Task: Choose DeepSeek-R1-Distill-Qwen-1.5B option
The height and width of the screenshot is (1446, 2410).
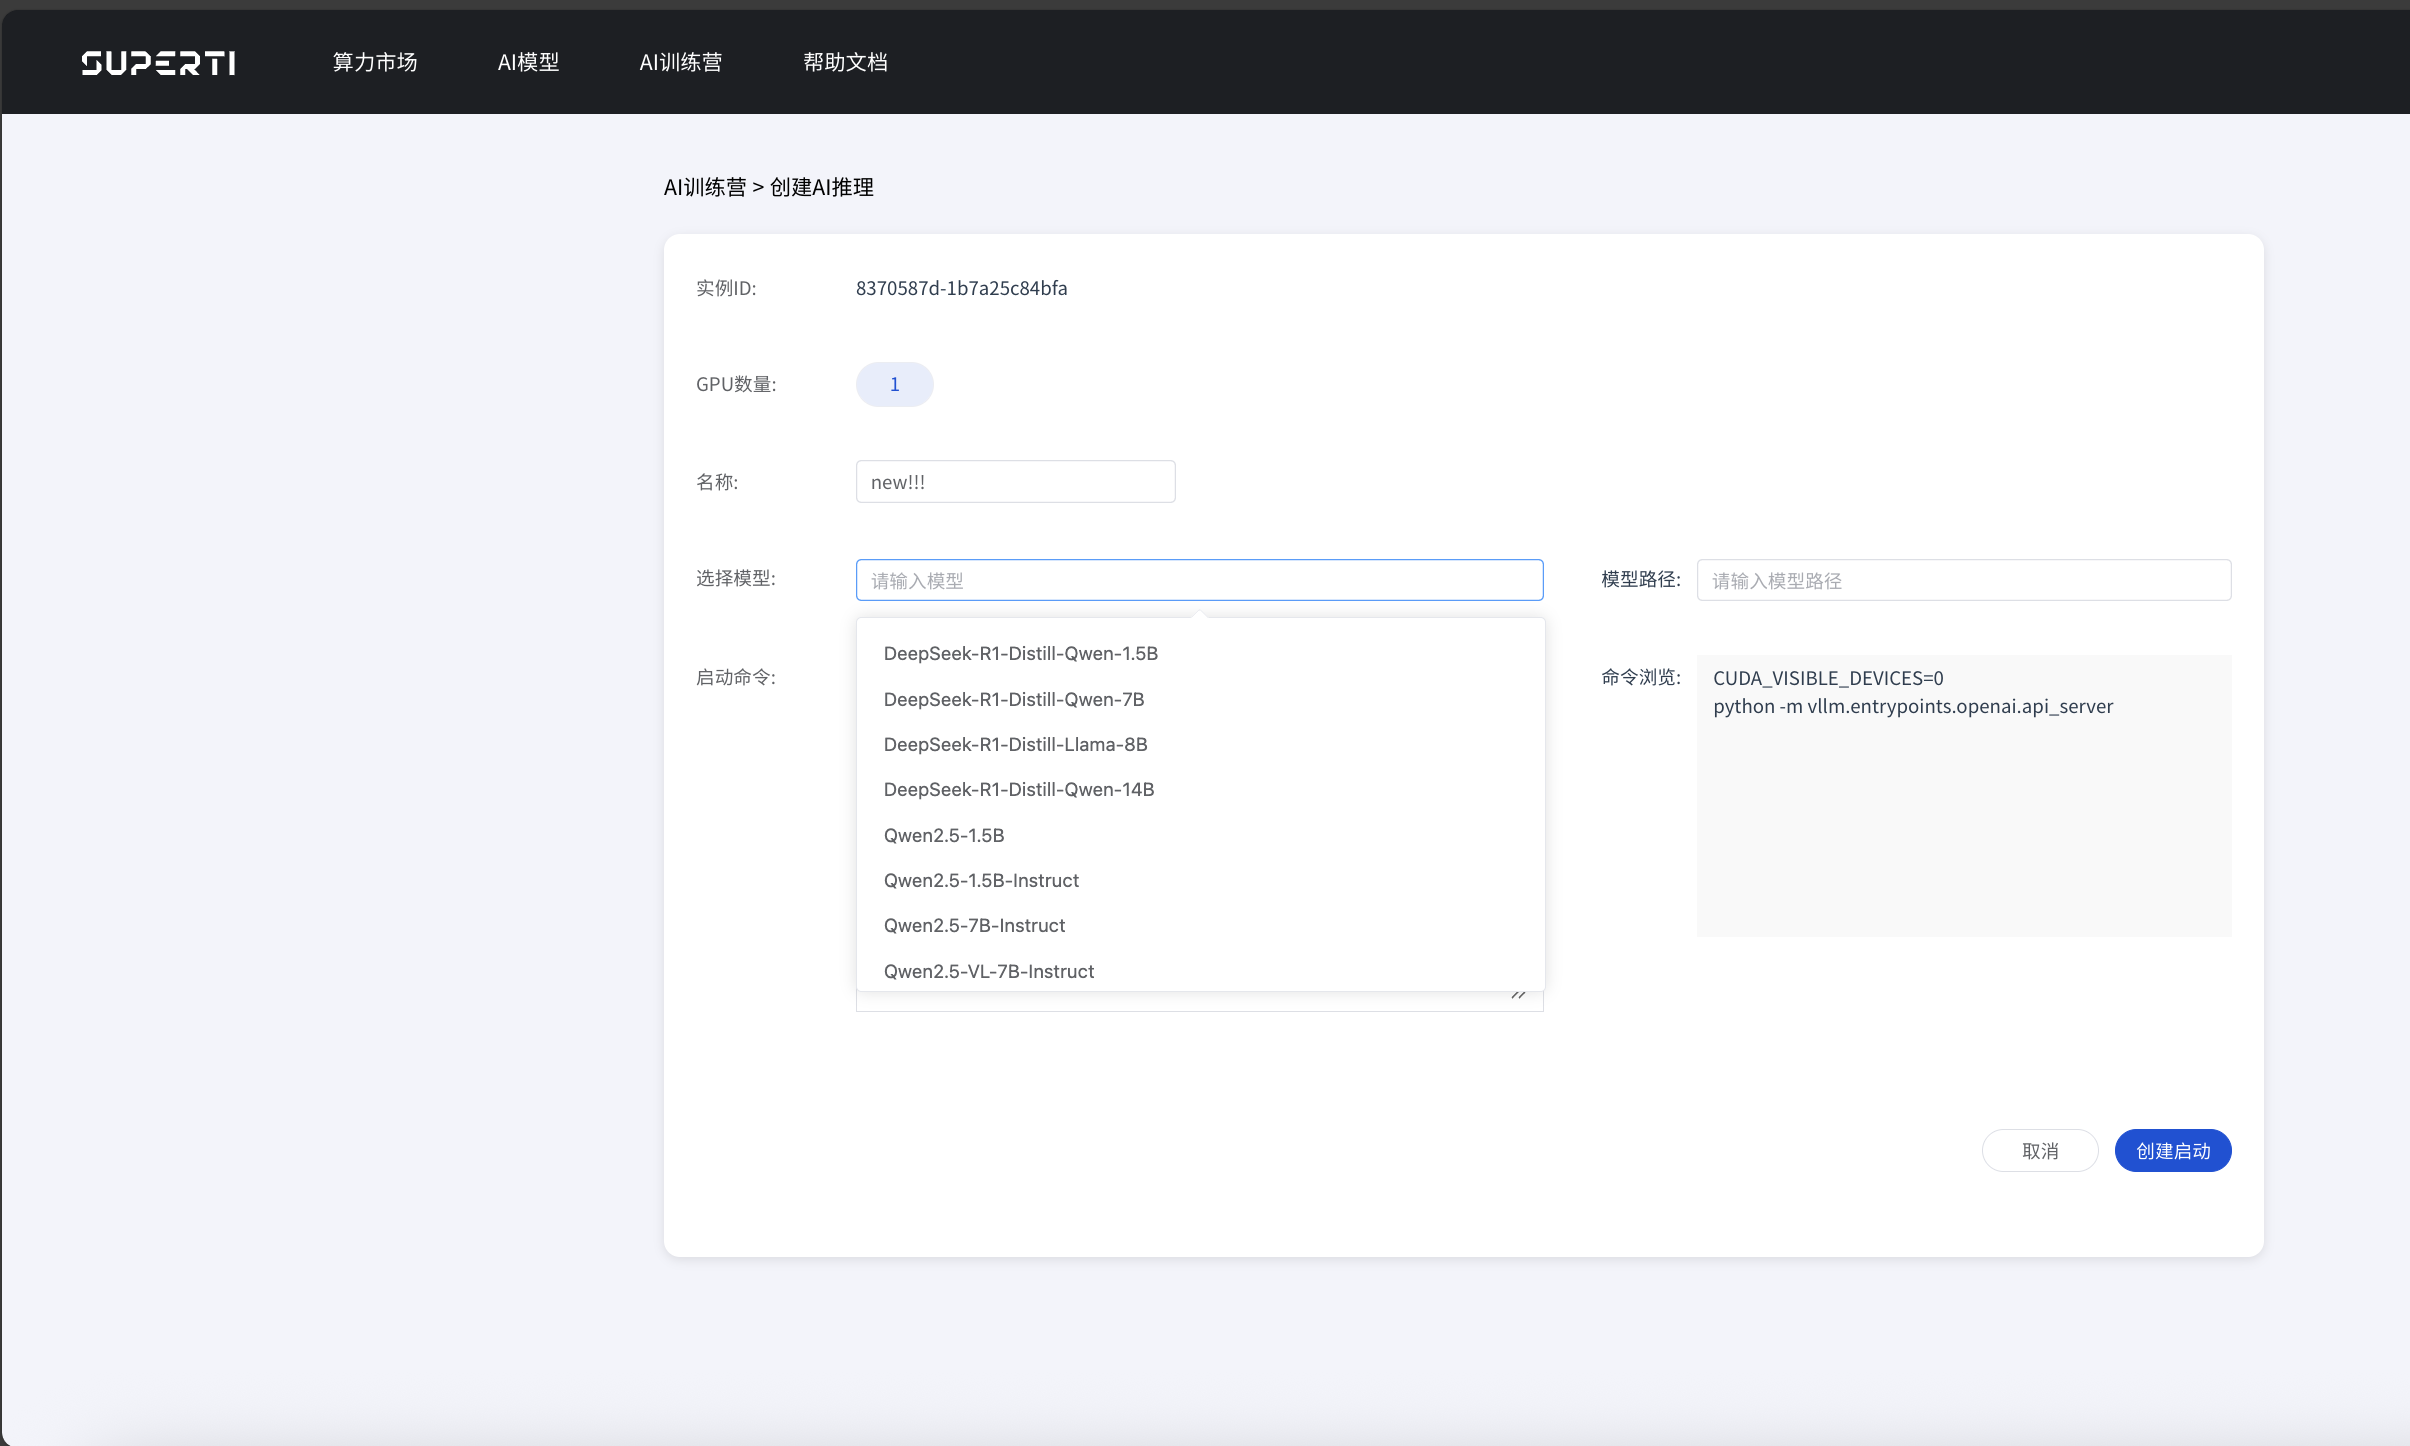Action: tap(1201, 653)
